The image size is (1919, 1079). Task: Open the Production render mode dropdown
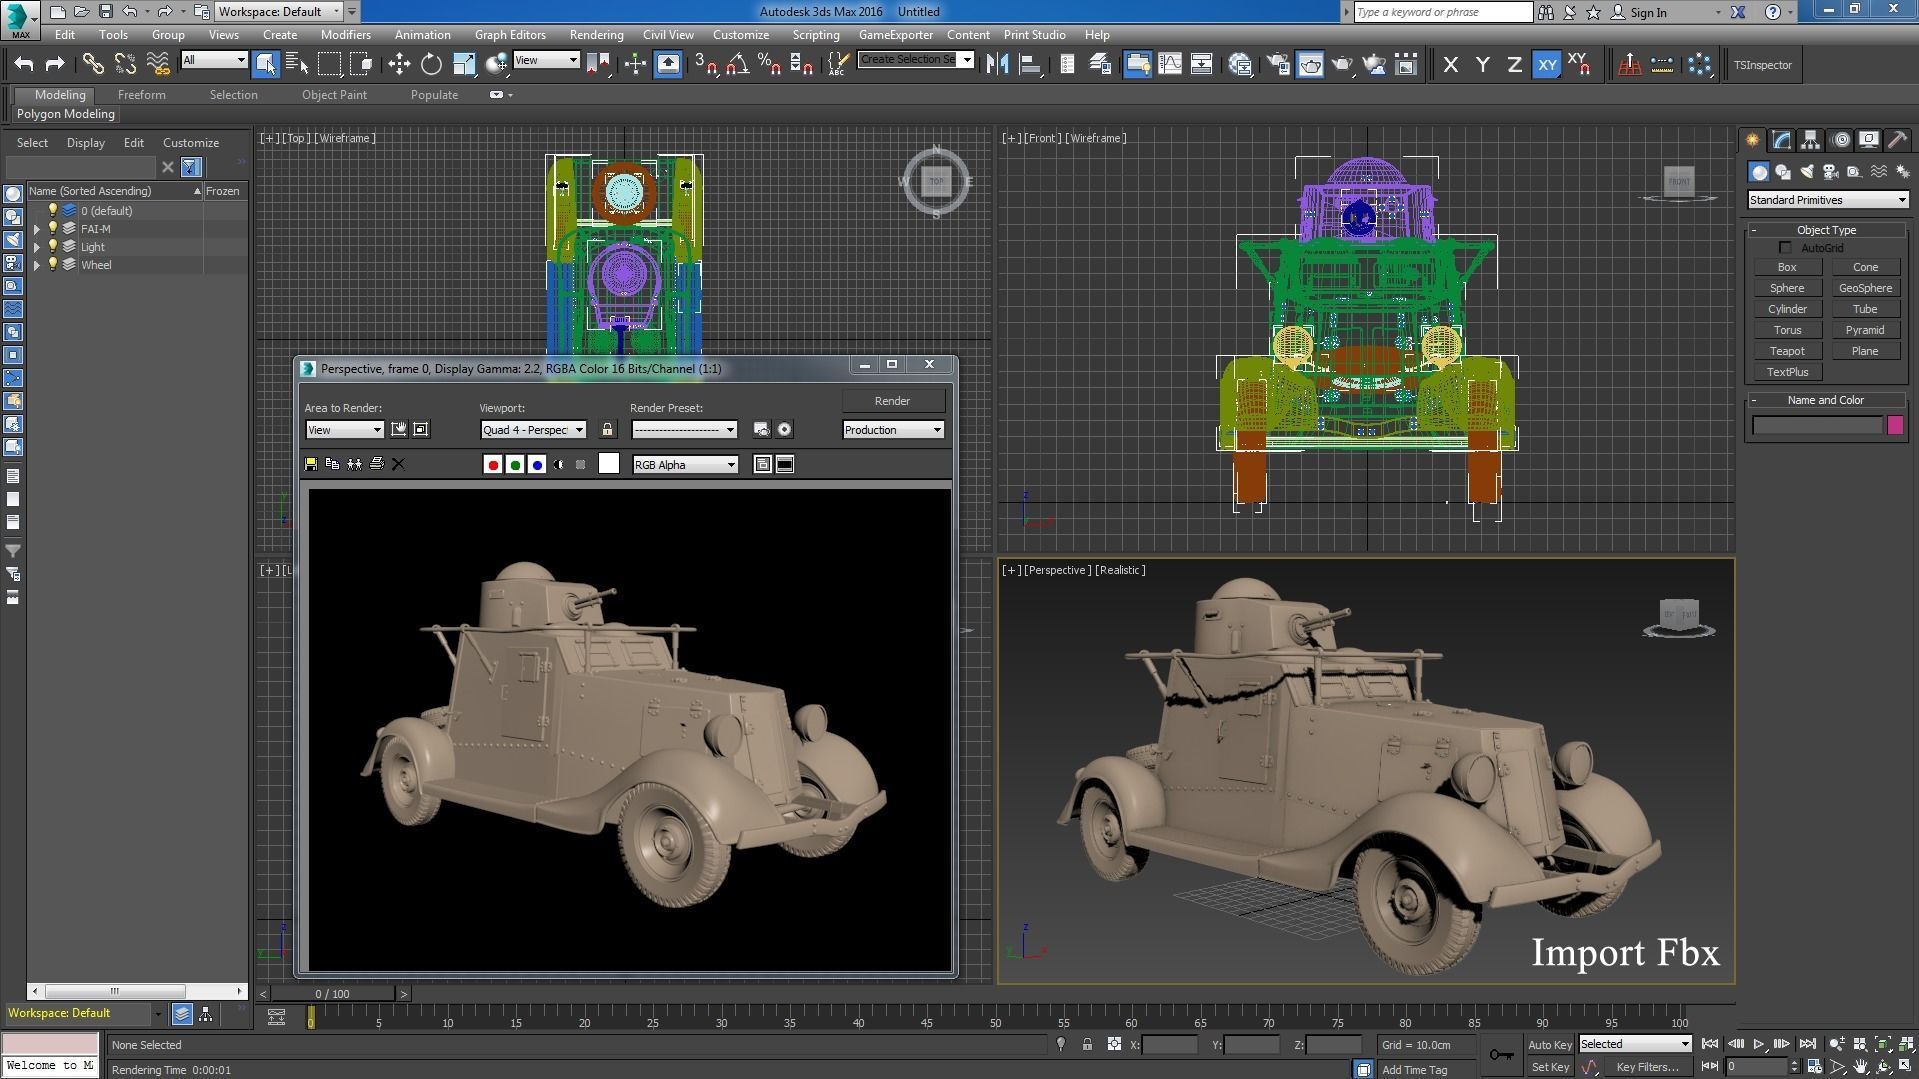(893, 430)
